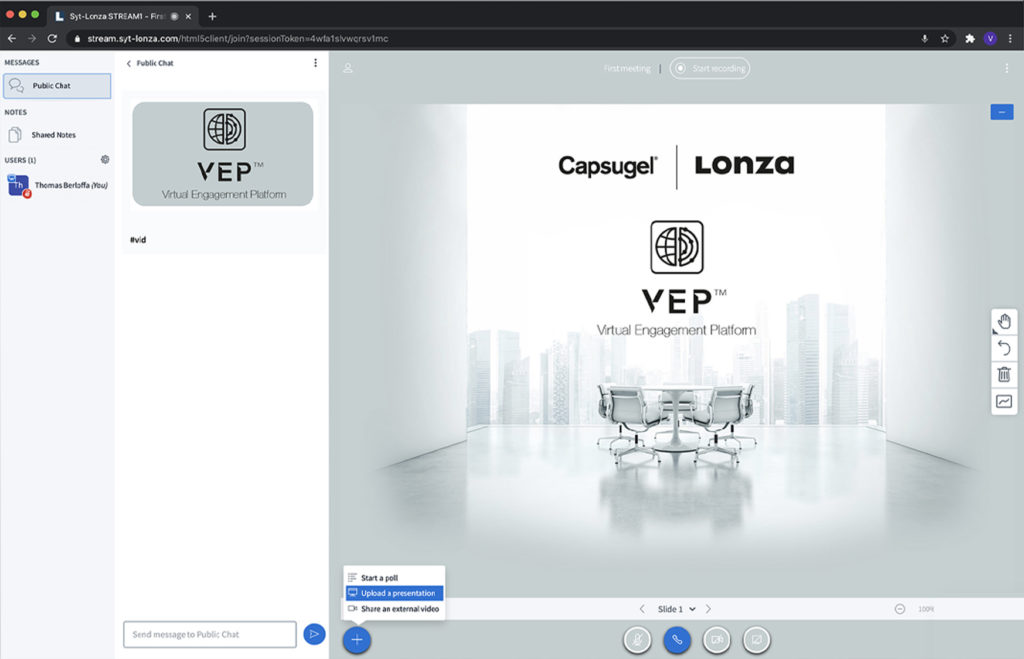
Task: Select the hand pan tool
Action: 1004,321
